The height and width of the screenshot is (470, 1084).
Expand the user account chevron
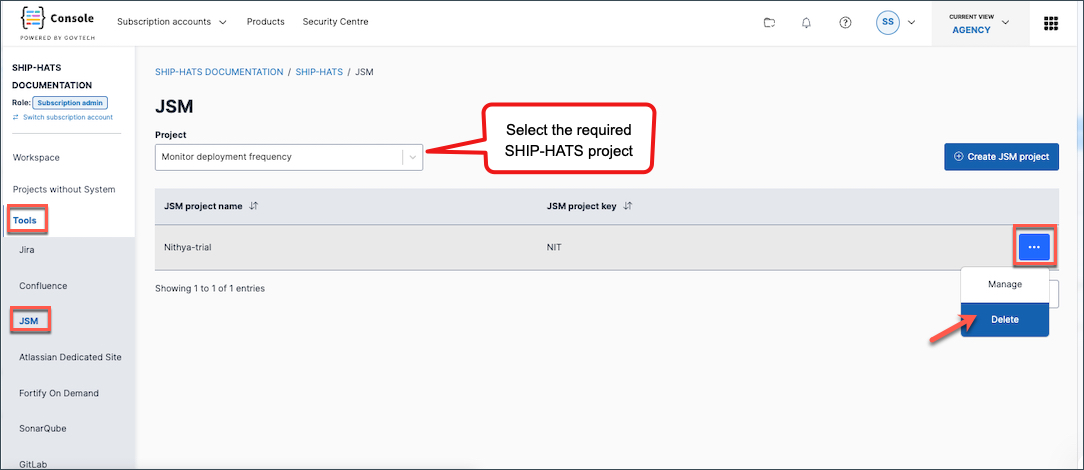(x=911, y=22)
